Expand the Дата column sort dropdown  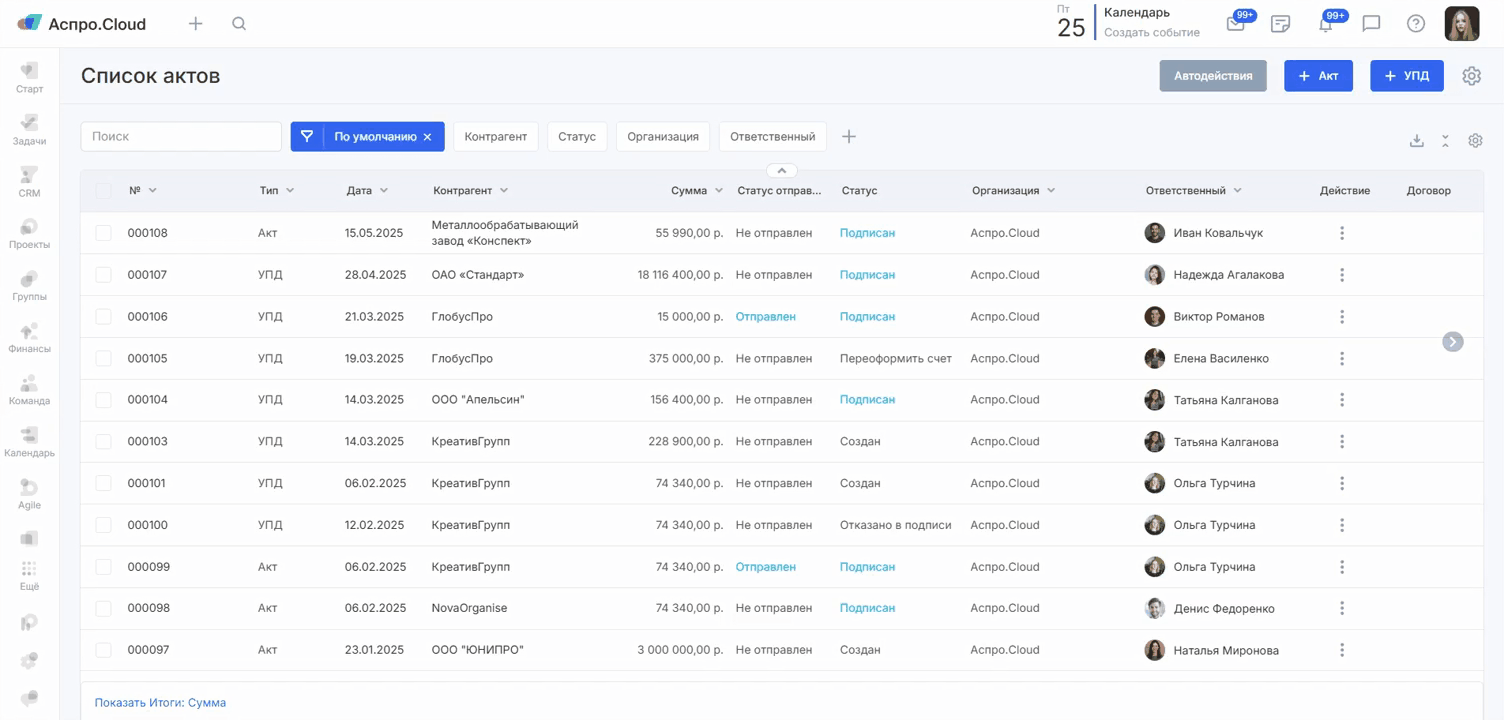click(384, 190)
